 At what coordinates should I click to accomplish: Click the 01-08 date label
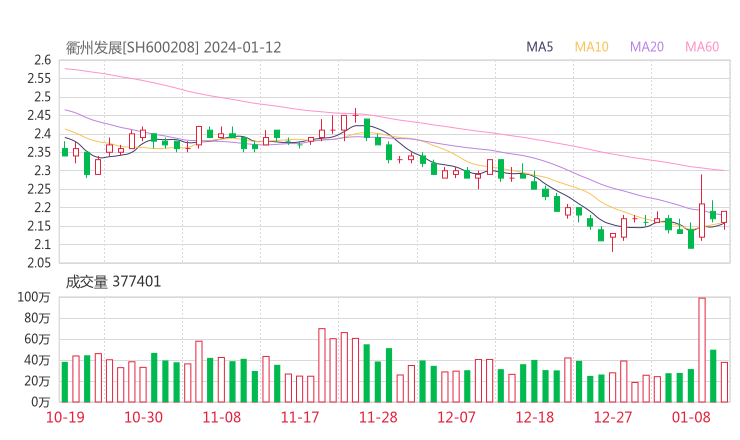point(691,417)
